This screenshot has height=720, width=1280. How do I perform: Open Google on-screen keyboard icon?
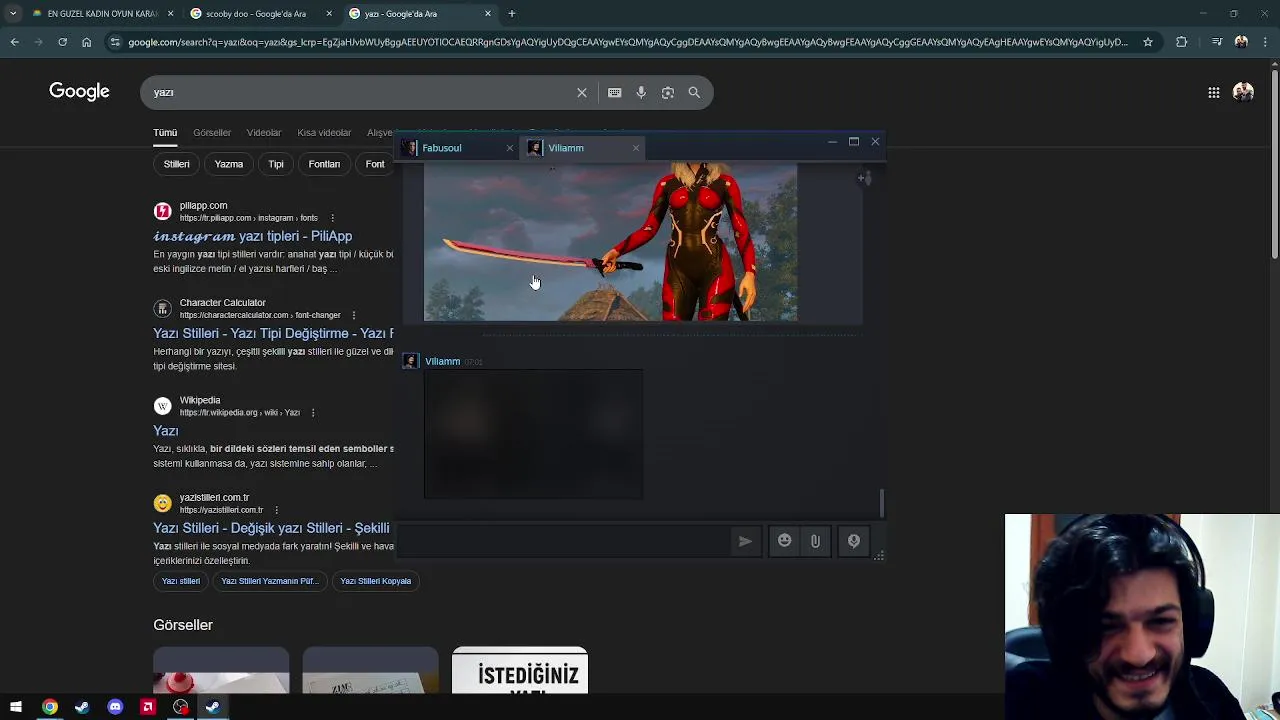tap(615, 92)
